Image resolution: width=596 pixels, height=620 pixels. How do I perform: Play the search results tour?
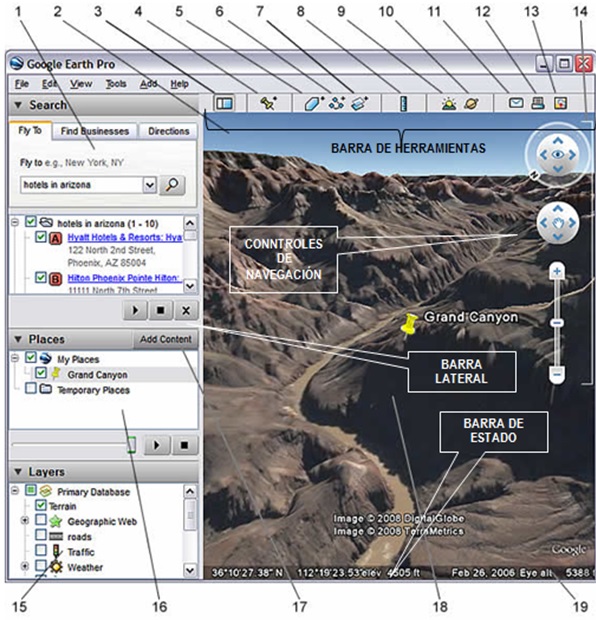[135, 310]
